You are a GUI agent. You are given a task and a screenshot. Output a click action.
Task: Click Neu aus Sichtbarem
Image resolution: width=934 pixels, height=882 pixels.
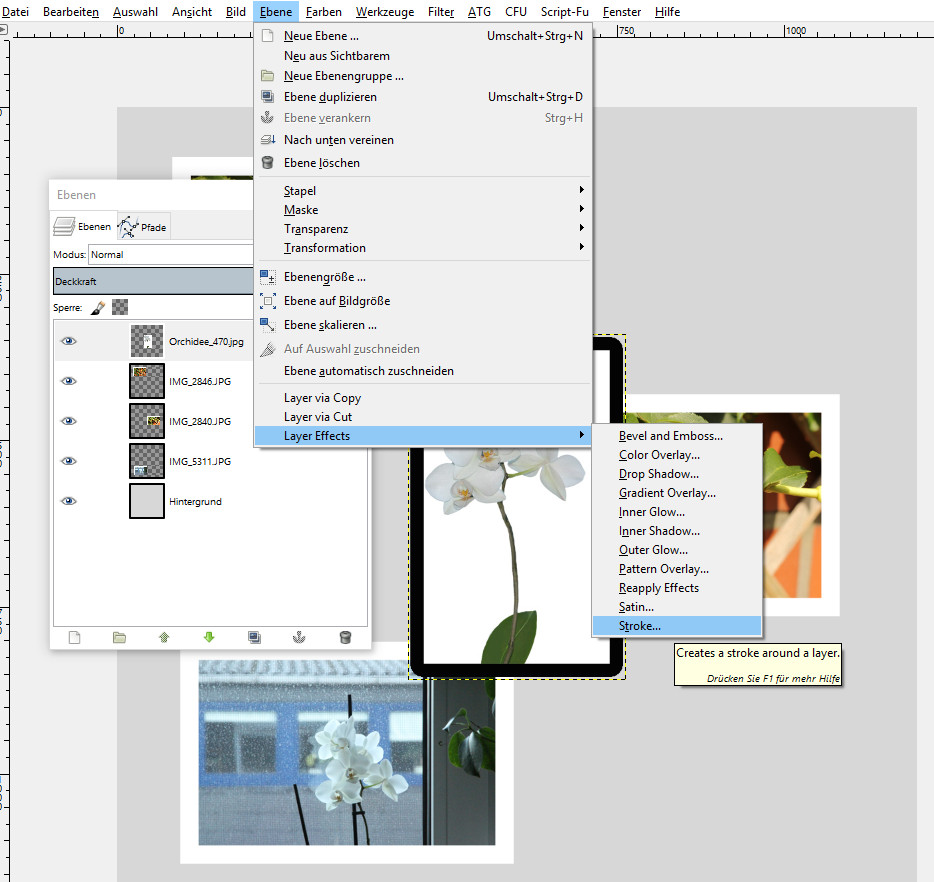tap(422, 56)
